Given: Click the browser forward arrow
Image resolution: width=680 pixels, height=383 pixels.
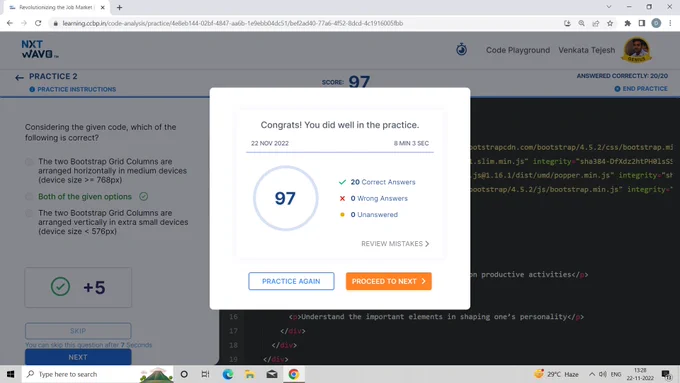Looking at the screenshot, I should click(x=24, y=23).
